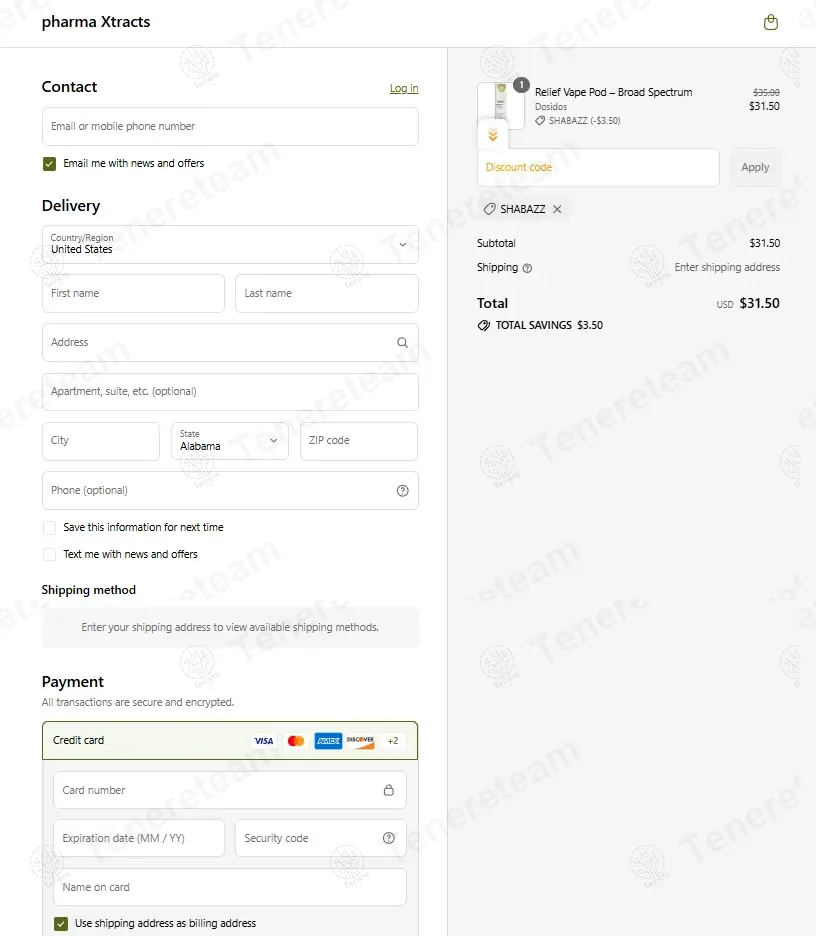
Task: Check Text me with news and offers
Action: tap(49, 554)
